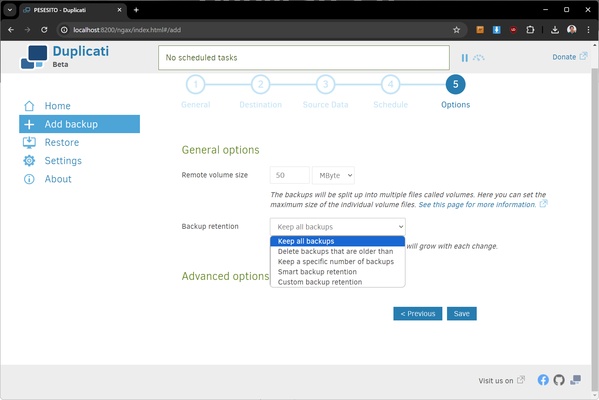Pause Duplicati with the pause icon
Image resolution: width=599 pixels, height=400 pixels.
pos(465,58)
